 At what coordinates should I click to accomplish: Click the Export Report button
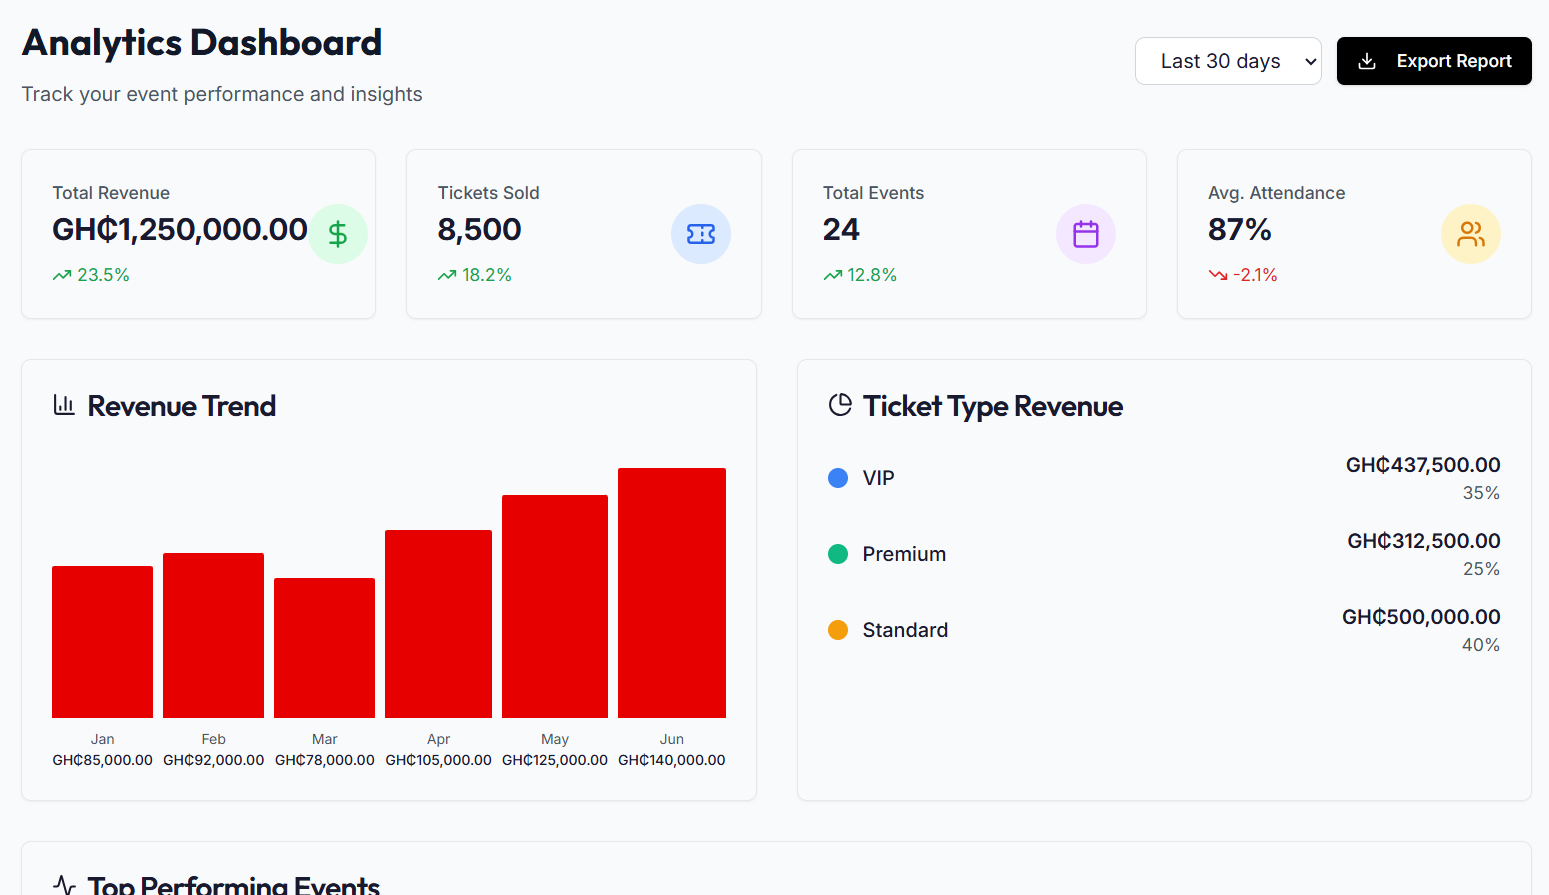point(1434,61)
